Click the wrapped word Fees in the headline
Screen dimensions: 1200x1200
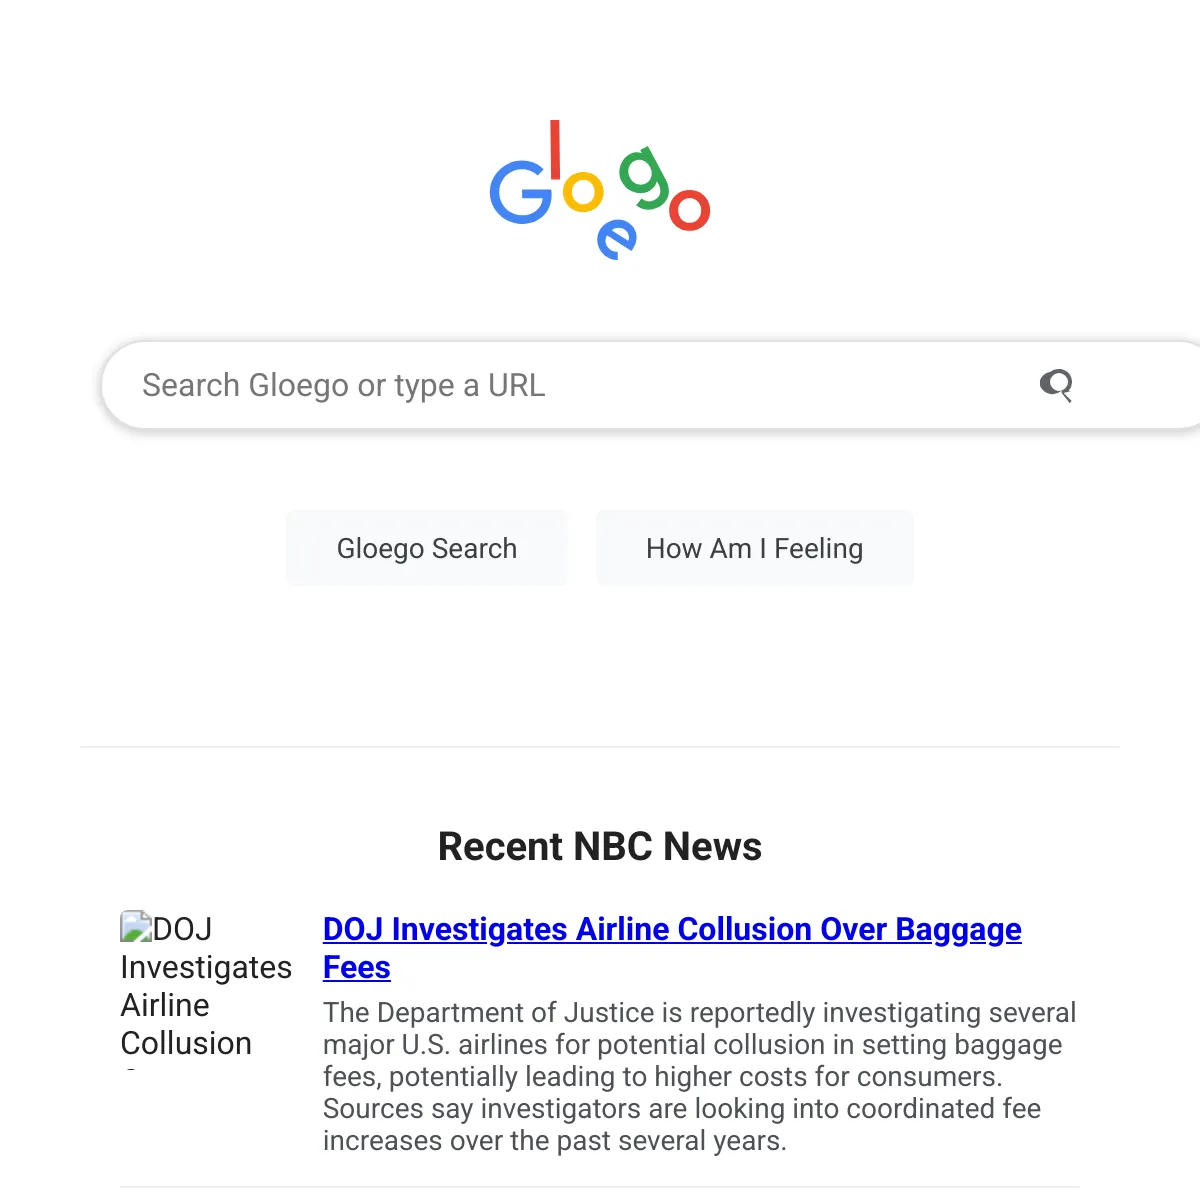pyautogui.click(x=357, y=968)
